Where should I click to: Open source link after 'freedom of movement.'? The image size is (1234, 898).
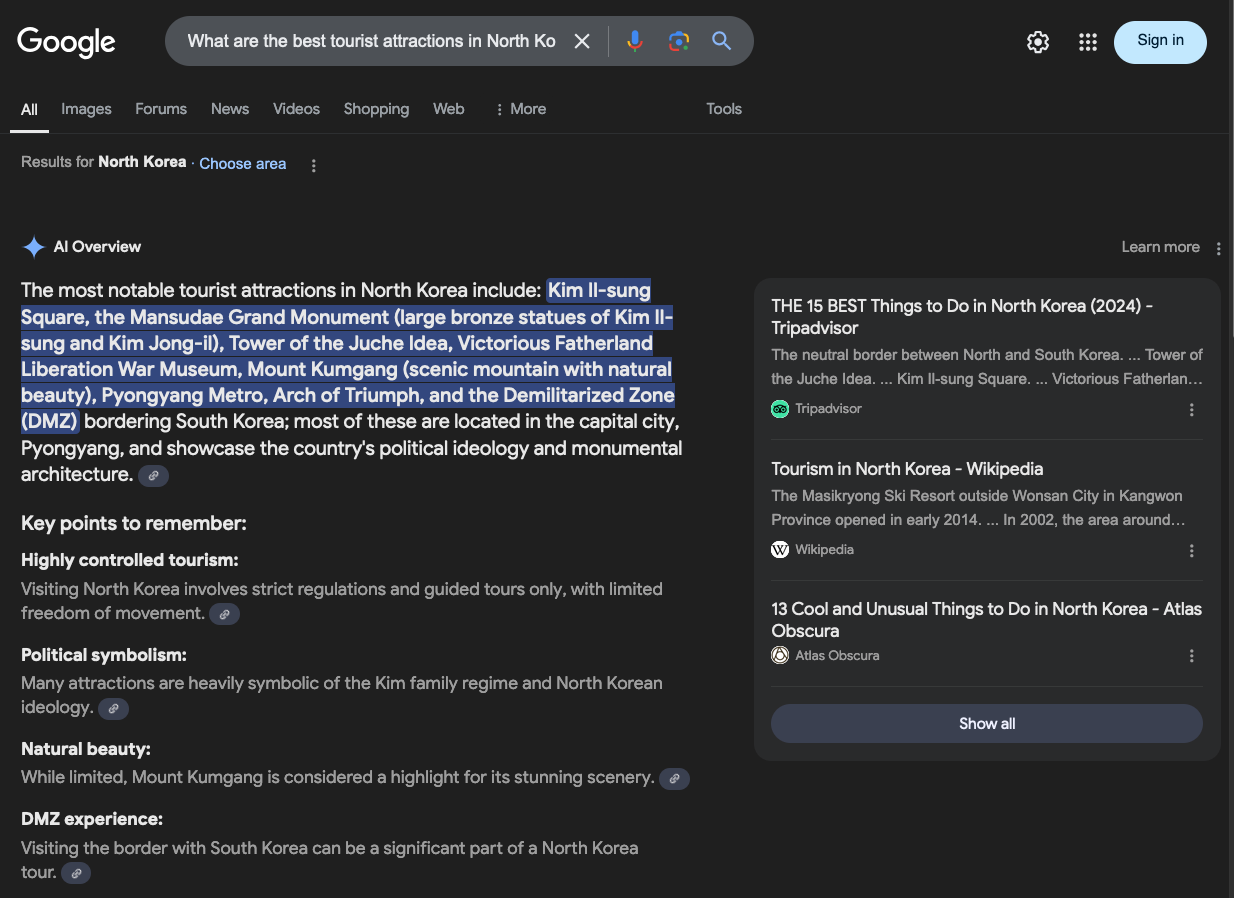225,614
